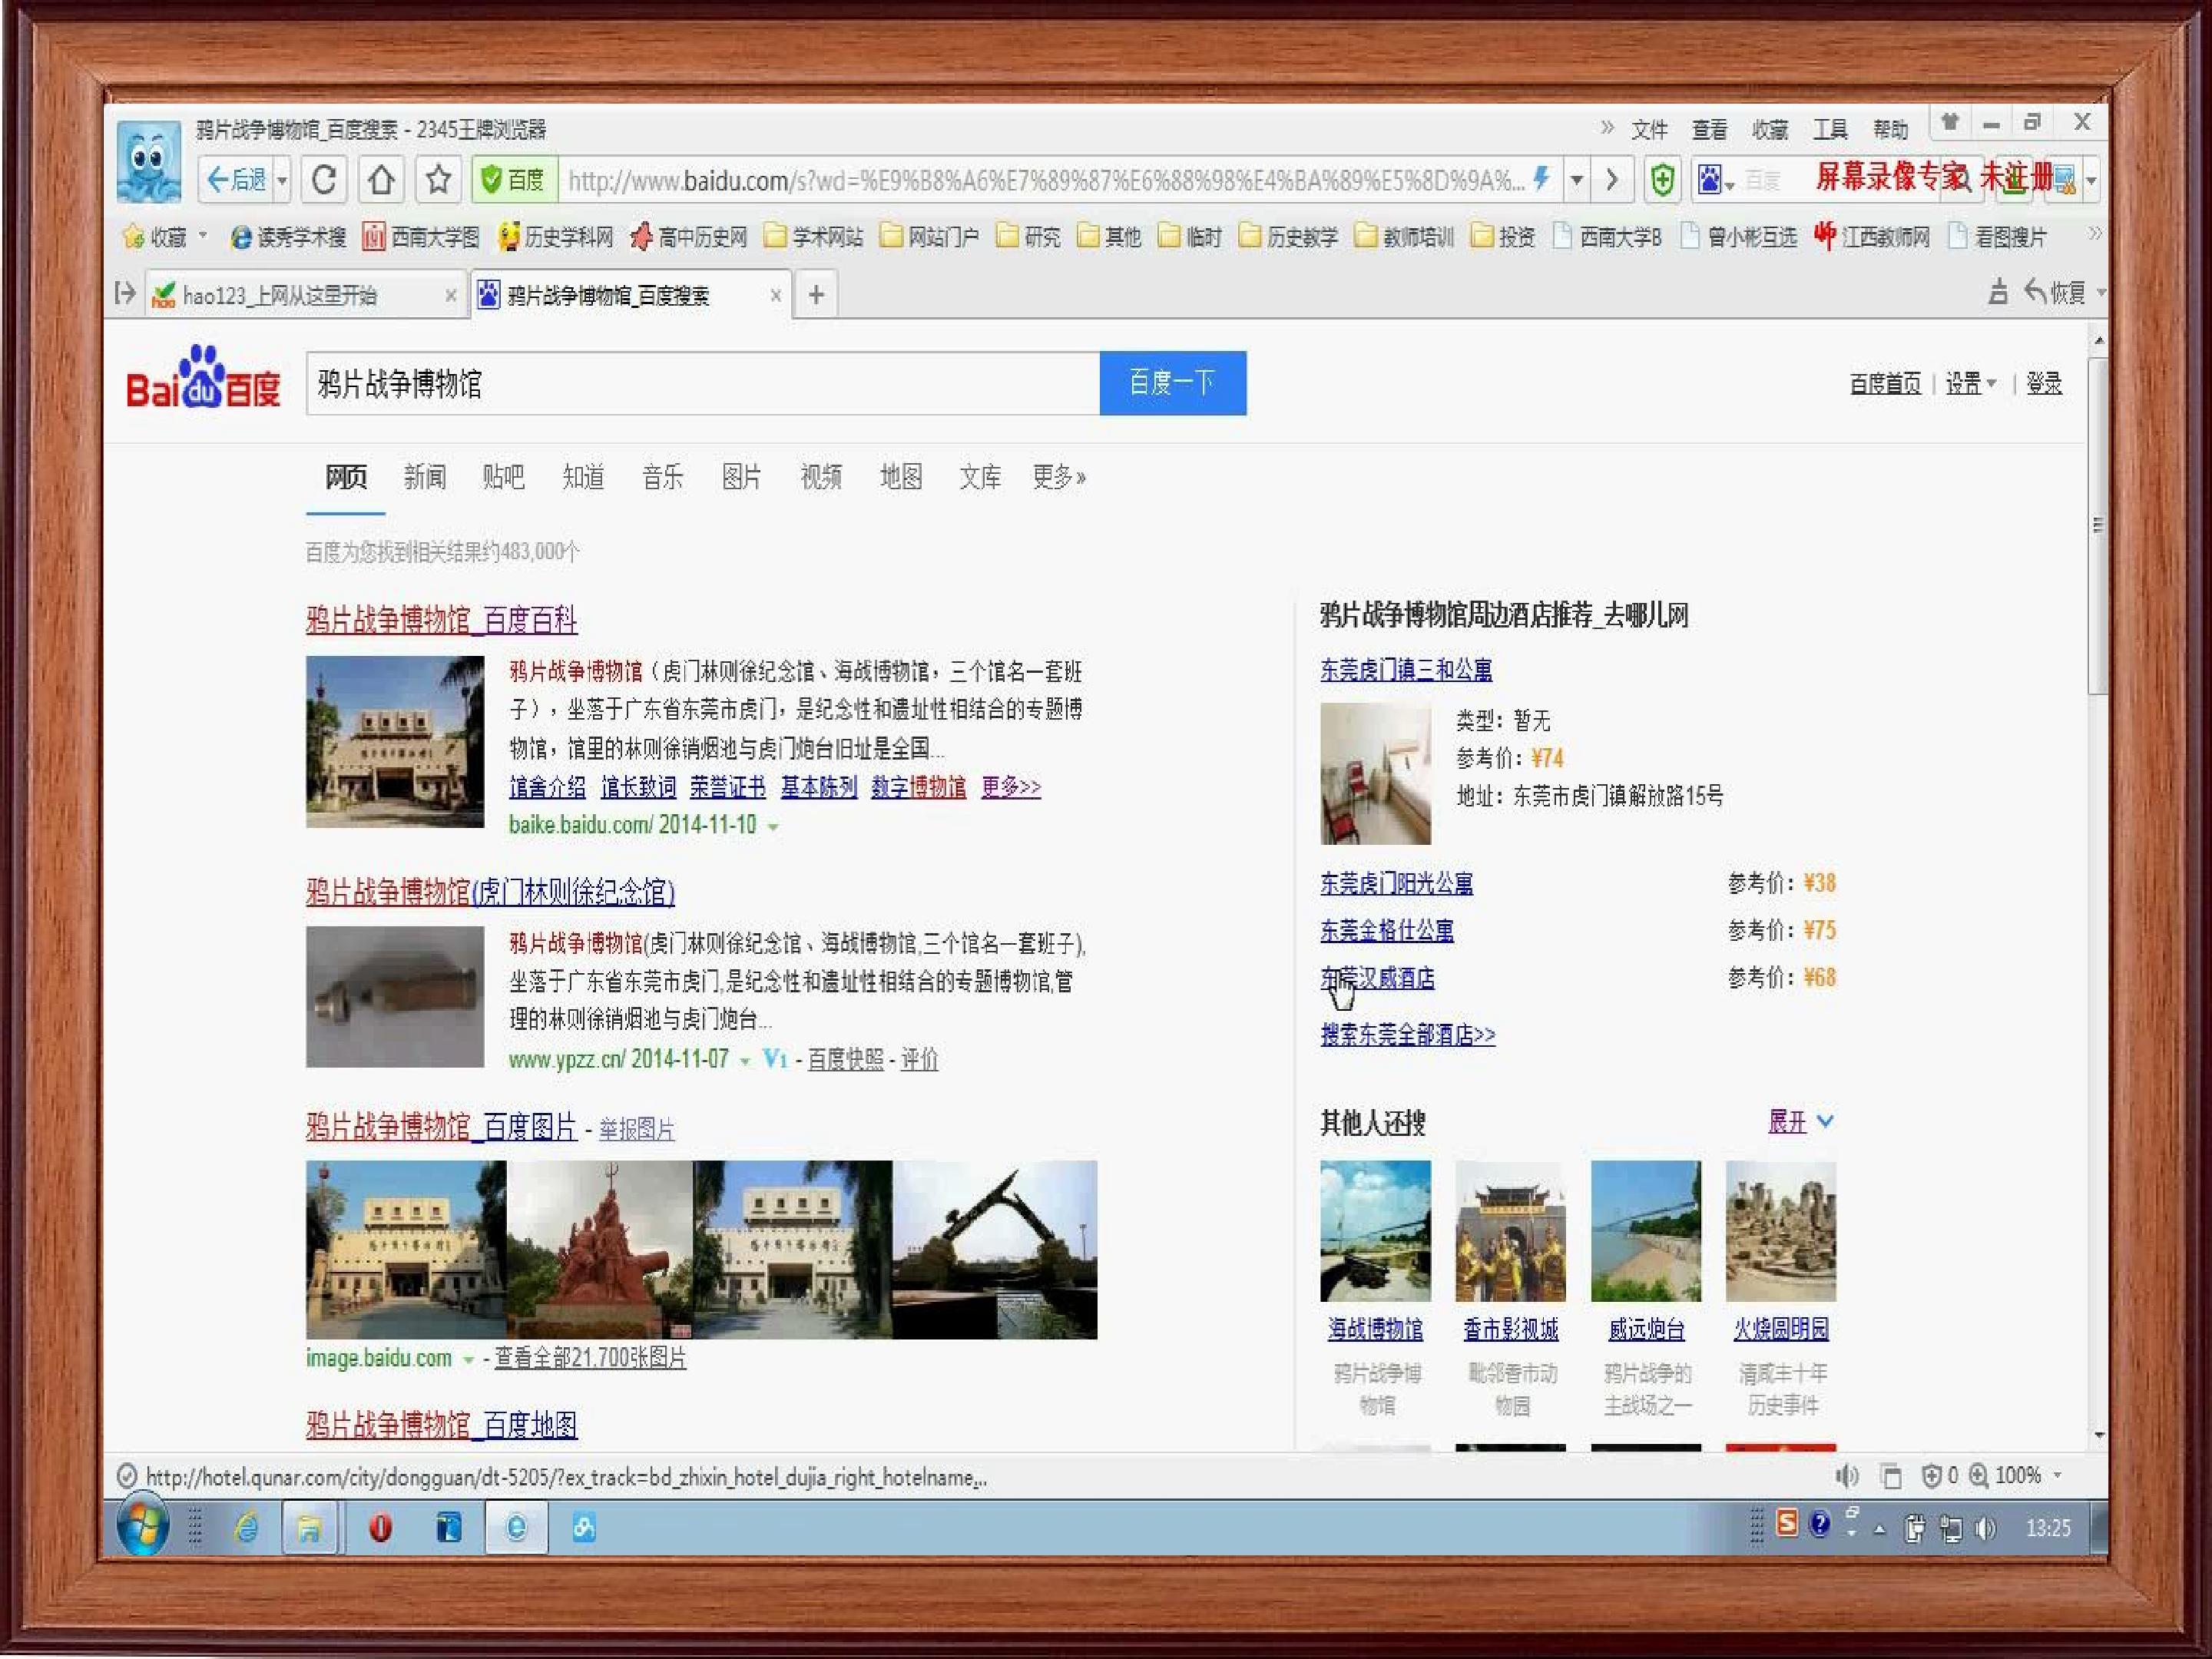The width and height of the screenshot is (2212, 1659).
Task: Click the Windows Start orb
Action: coord(143,1528)
